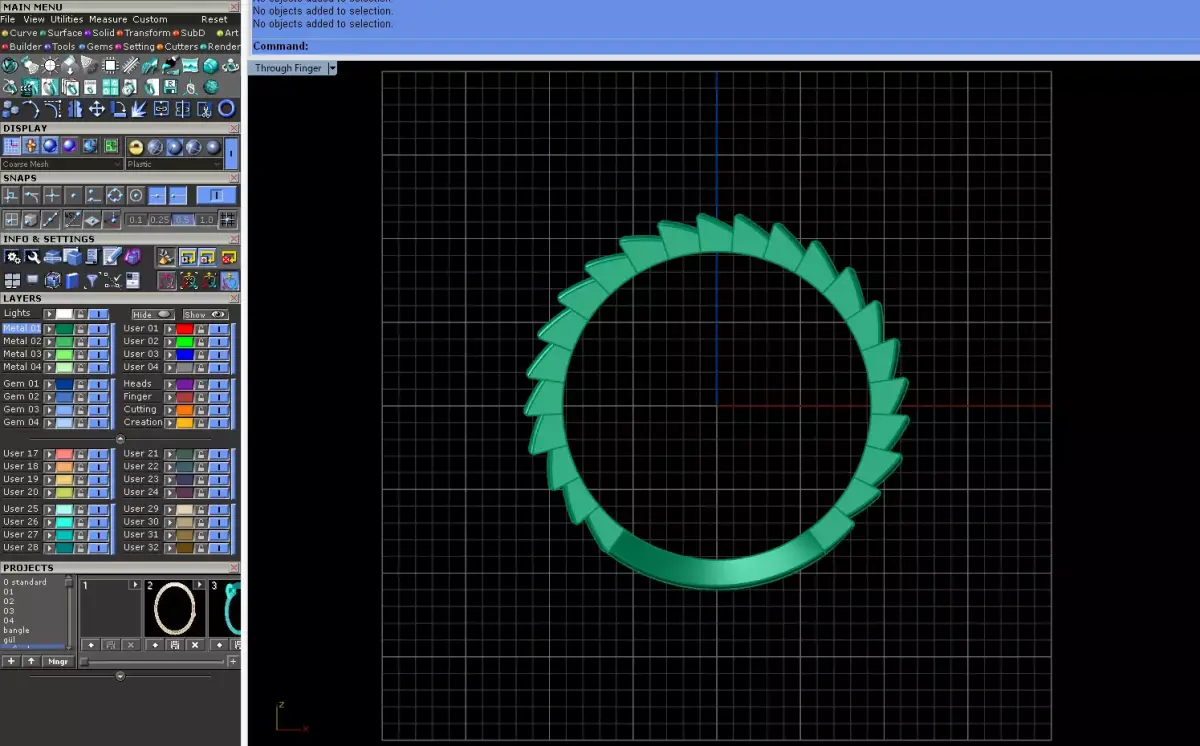Click the Show layers button
This screenshot has height=746, width=1200.
click(x=205, y=314)
